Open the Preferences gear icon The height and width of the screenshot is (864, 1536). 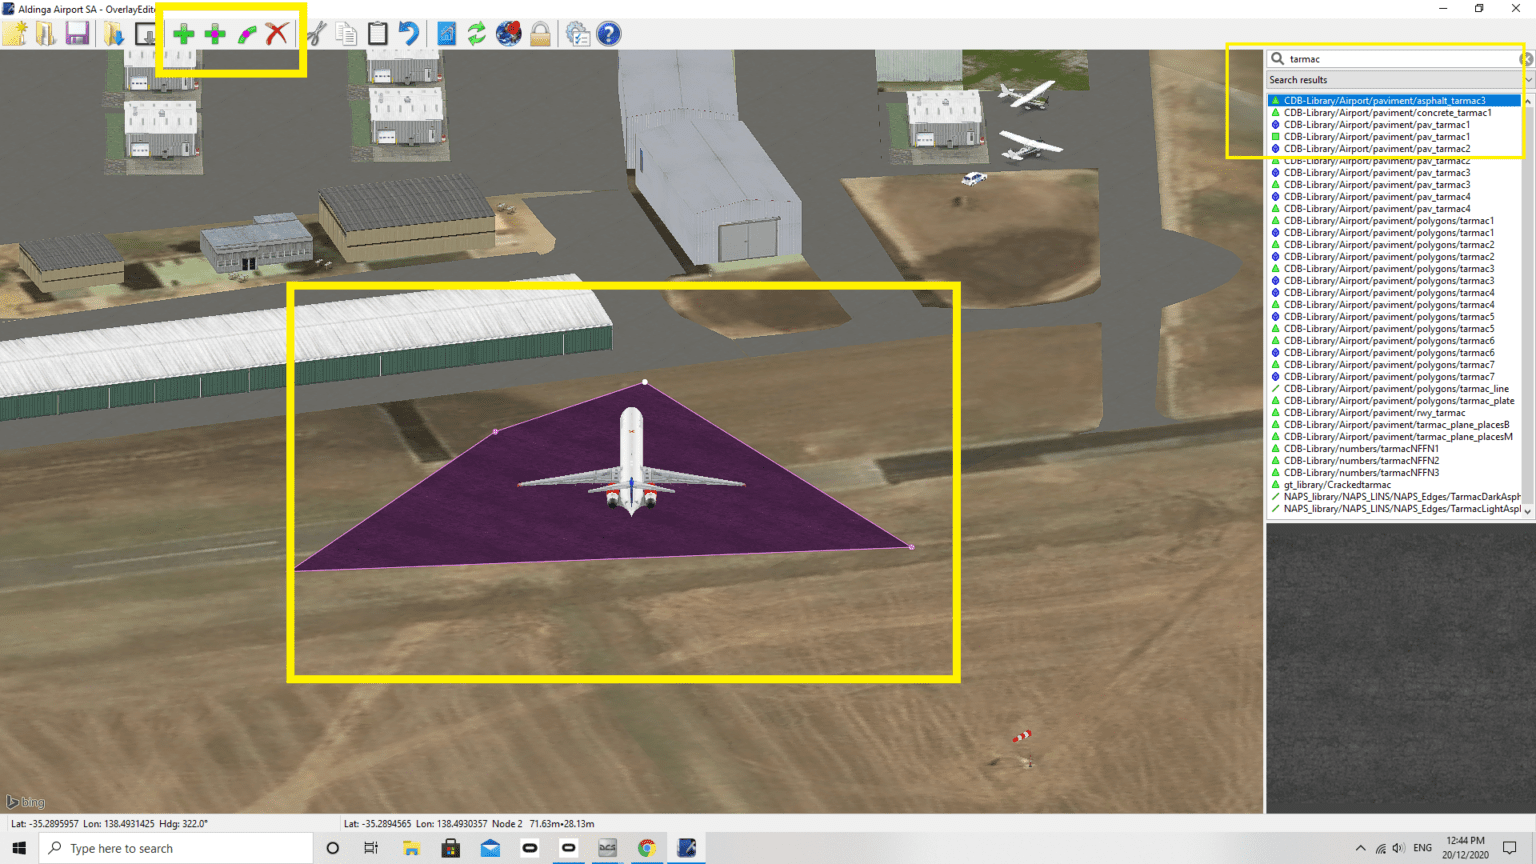click(577, 33)
